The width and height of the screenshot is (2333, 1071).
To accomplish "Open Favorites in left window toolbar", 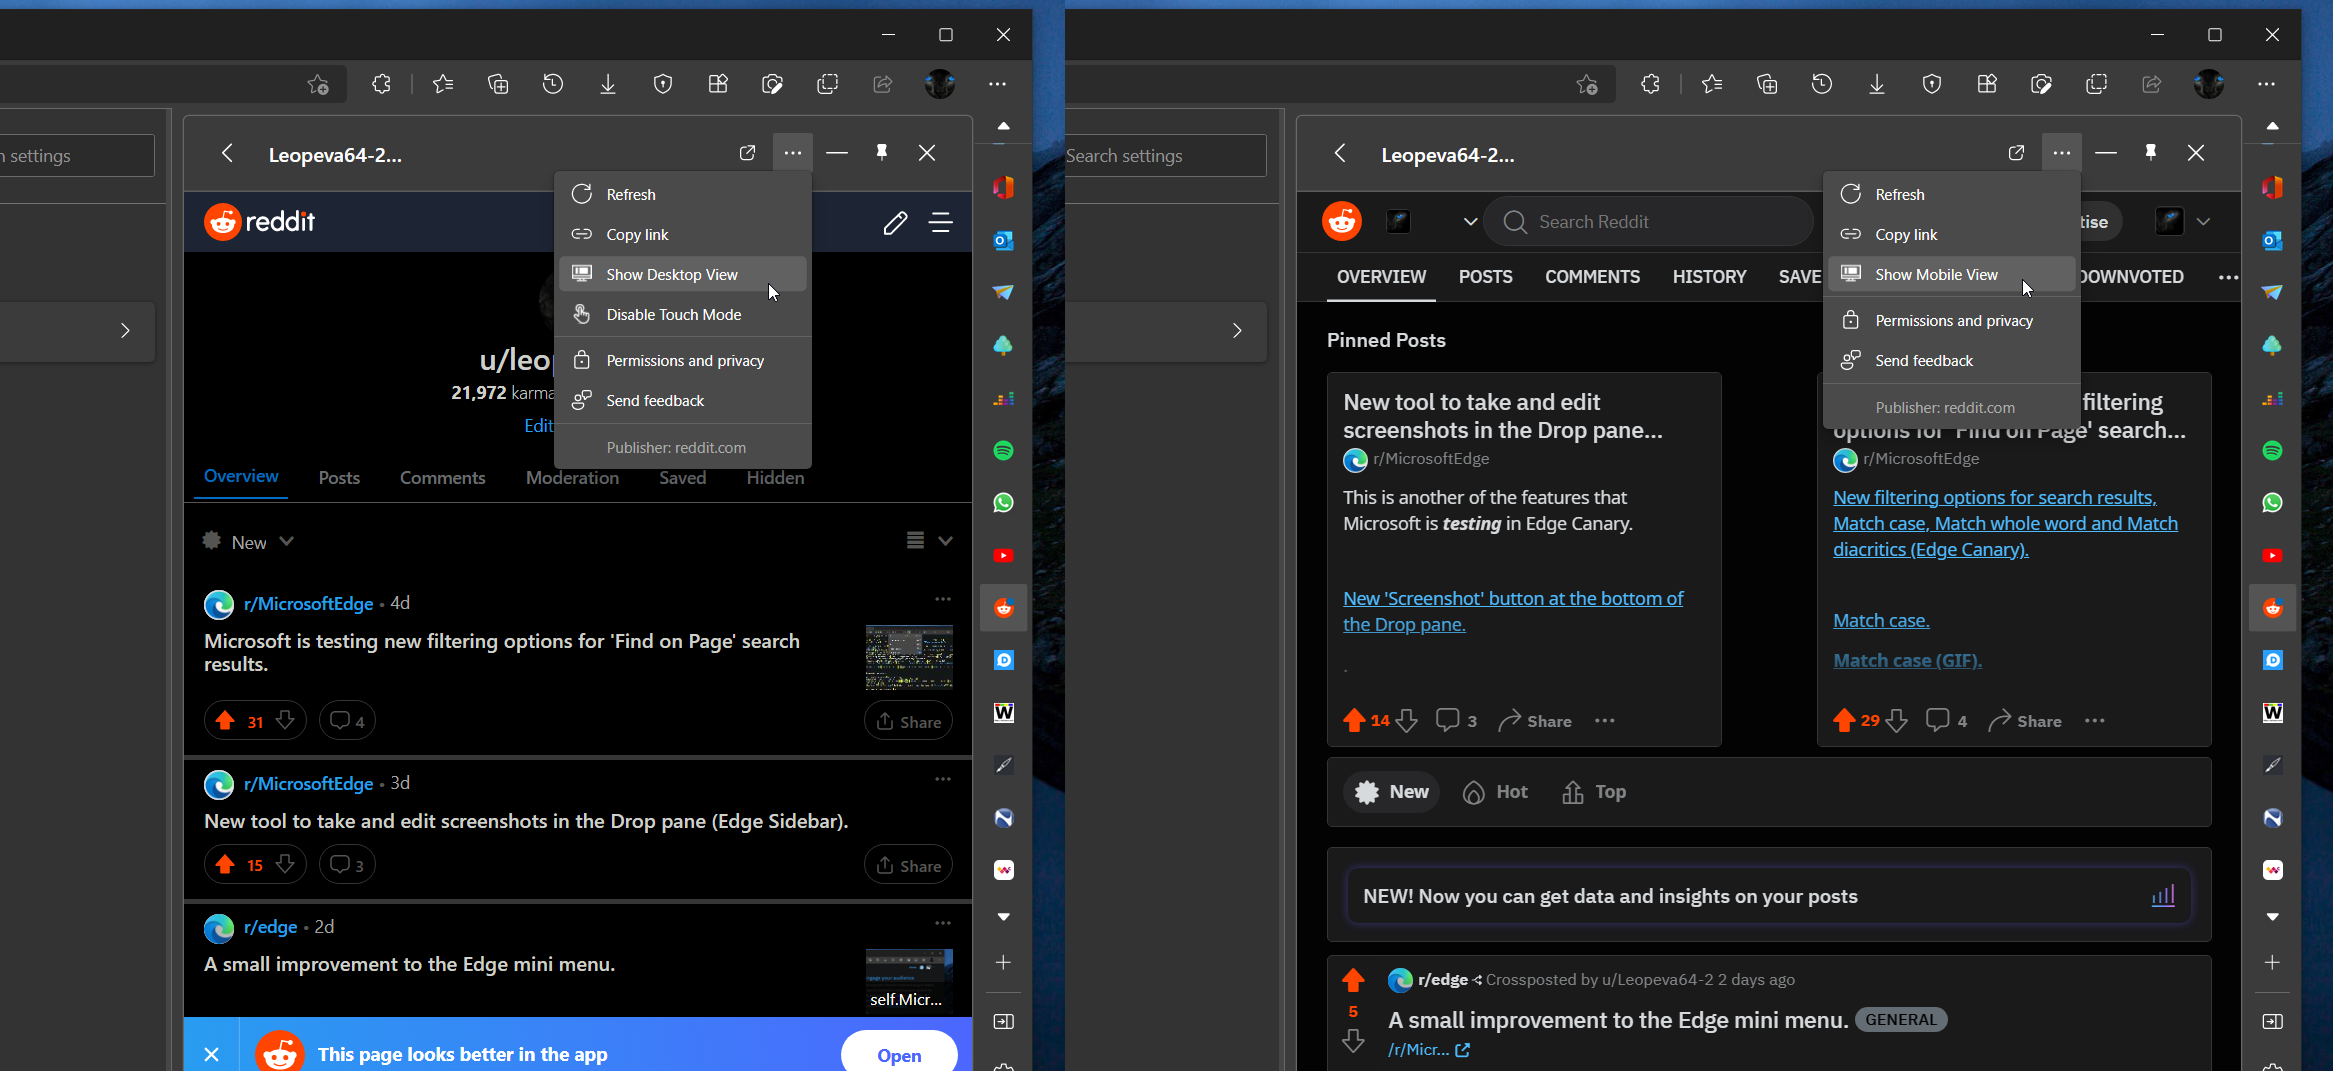I will [443, 84].
